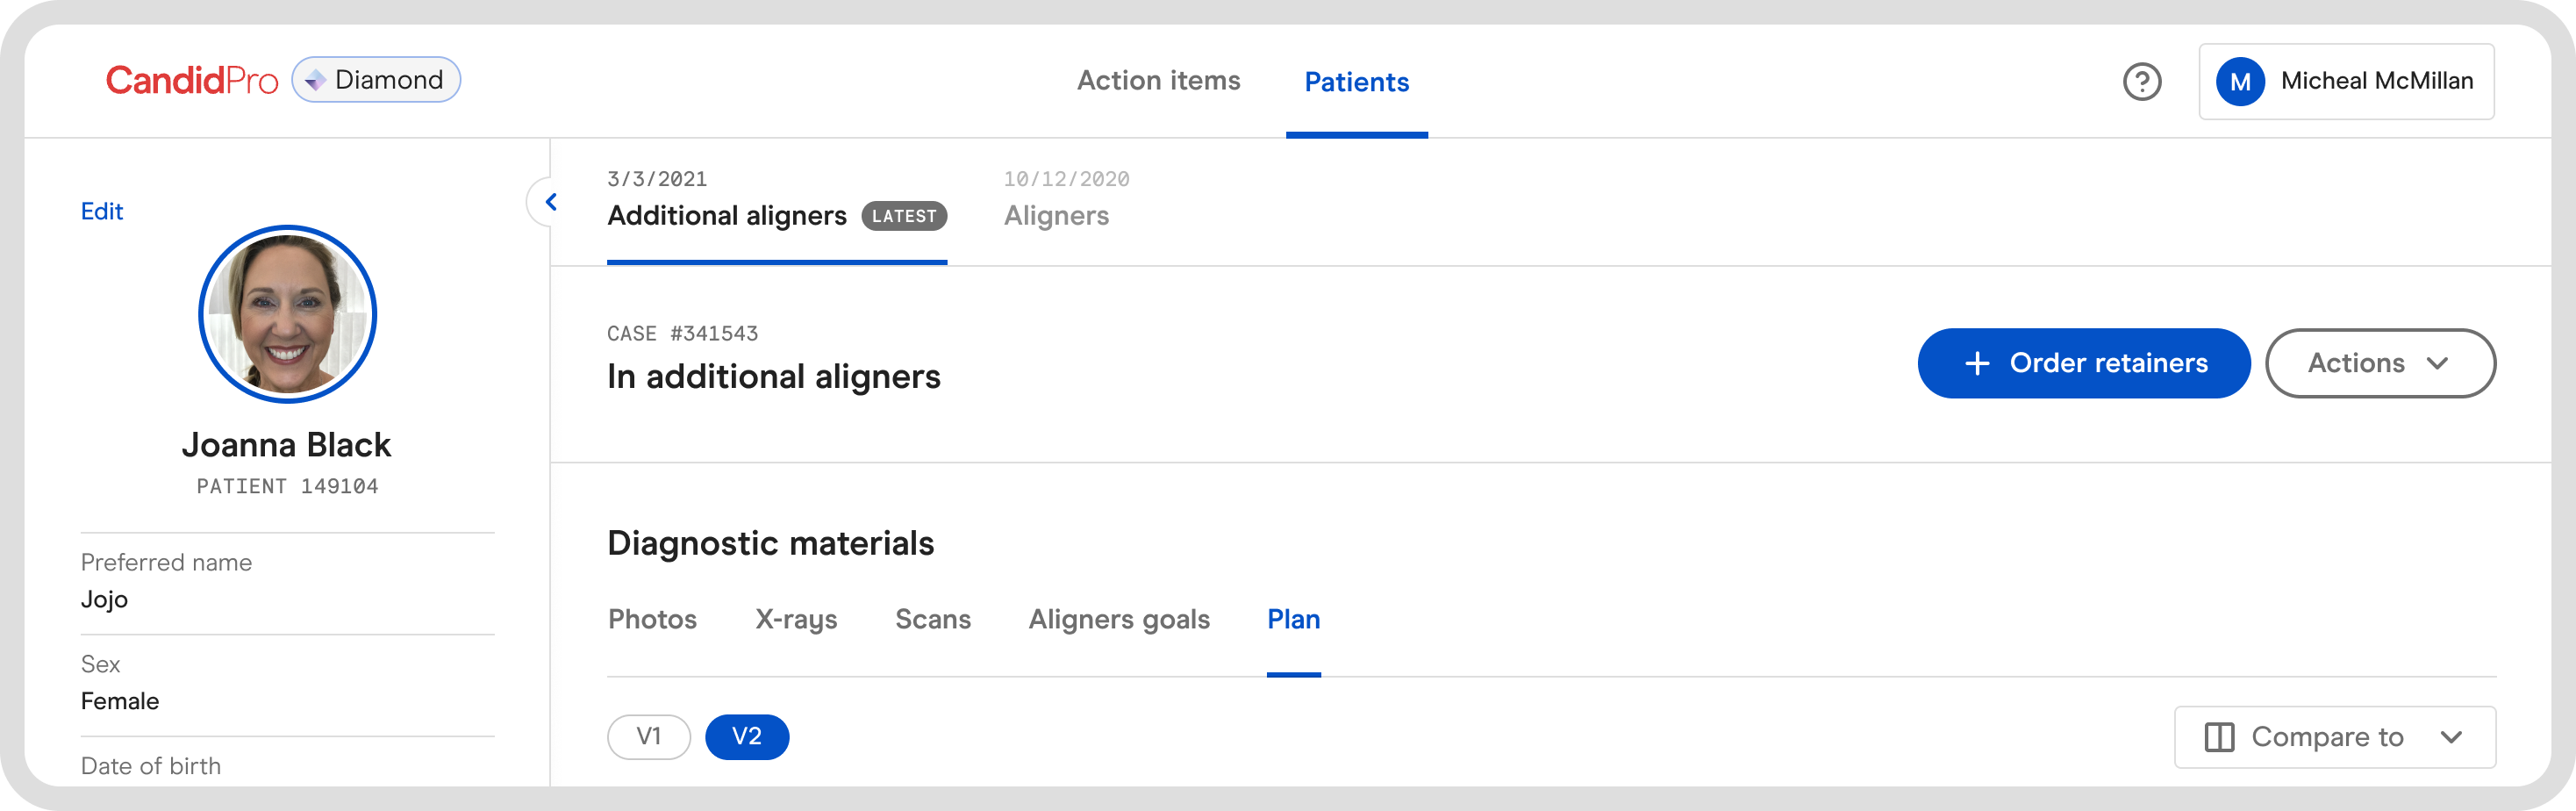The image size is (2576, 811).
Task: Click Joanna Black's profile photo
Action: (288, 314)
